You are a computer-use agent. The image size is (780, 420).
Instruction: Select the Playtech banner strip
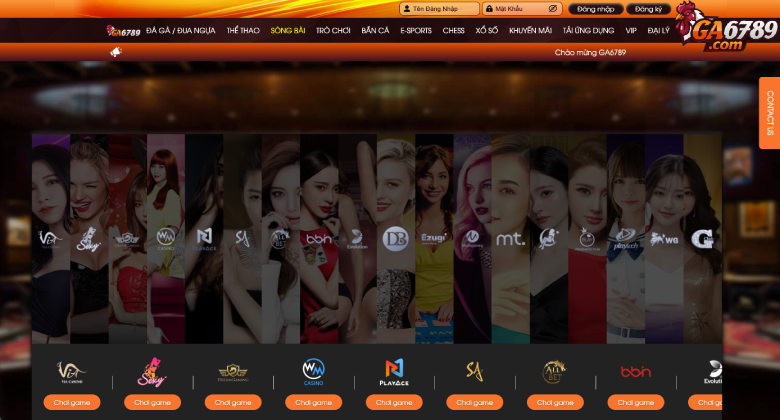[x=625, y=239]
